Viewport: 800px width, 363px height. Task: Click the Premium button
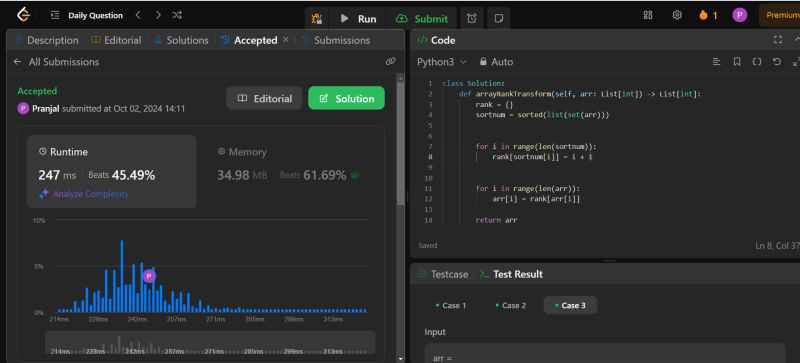pos(781,15)
